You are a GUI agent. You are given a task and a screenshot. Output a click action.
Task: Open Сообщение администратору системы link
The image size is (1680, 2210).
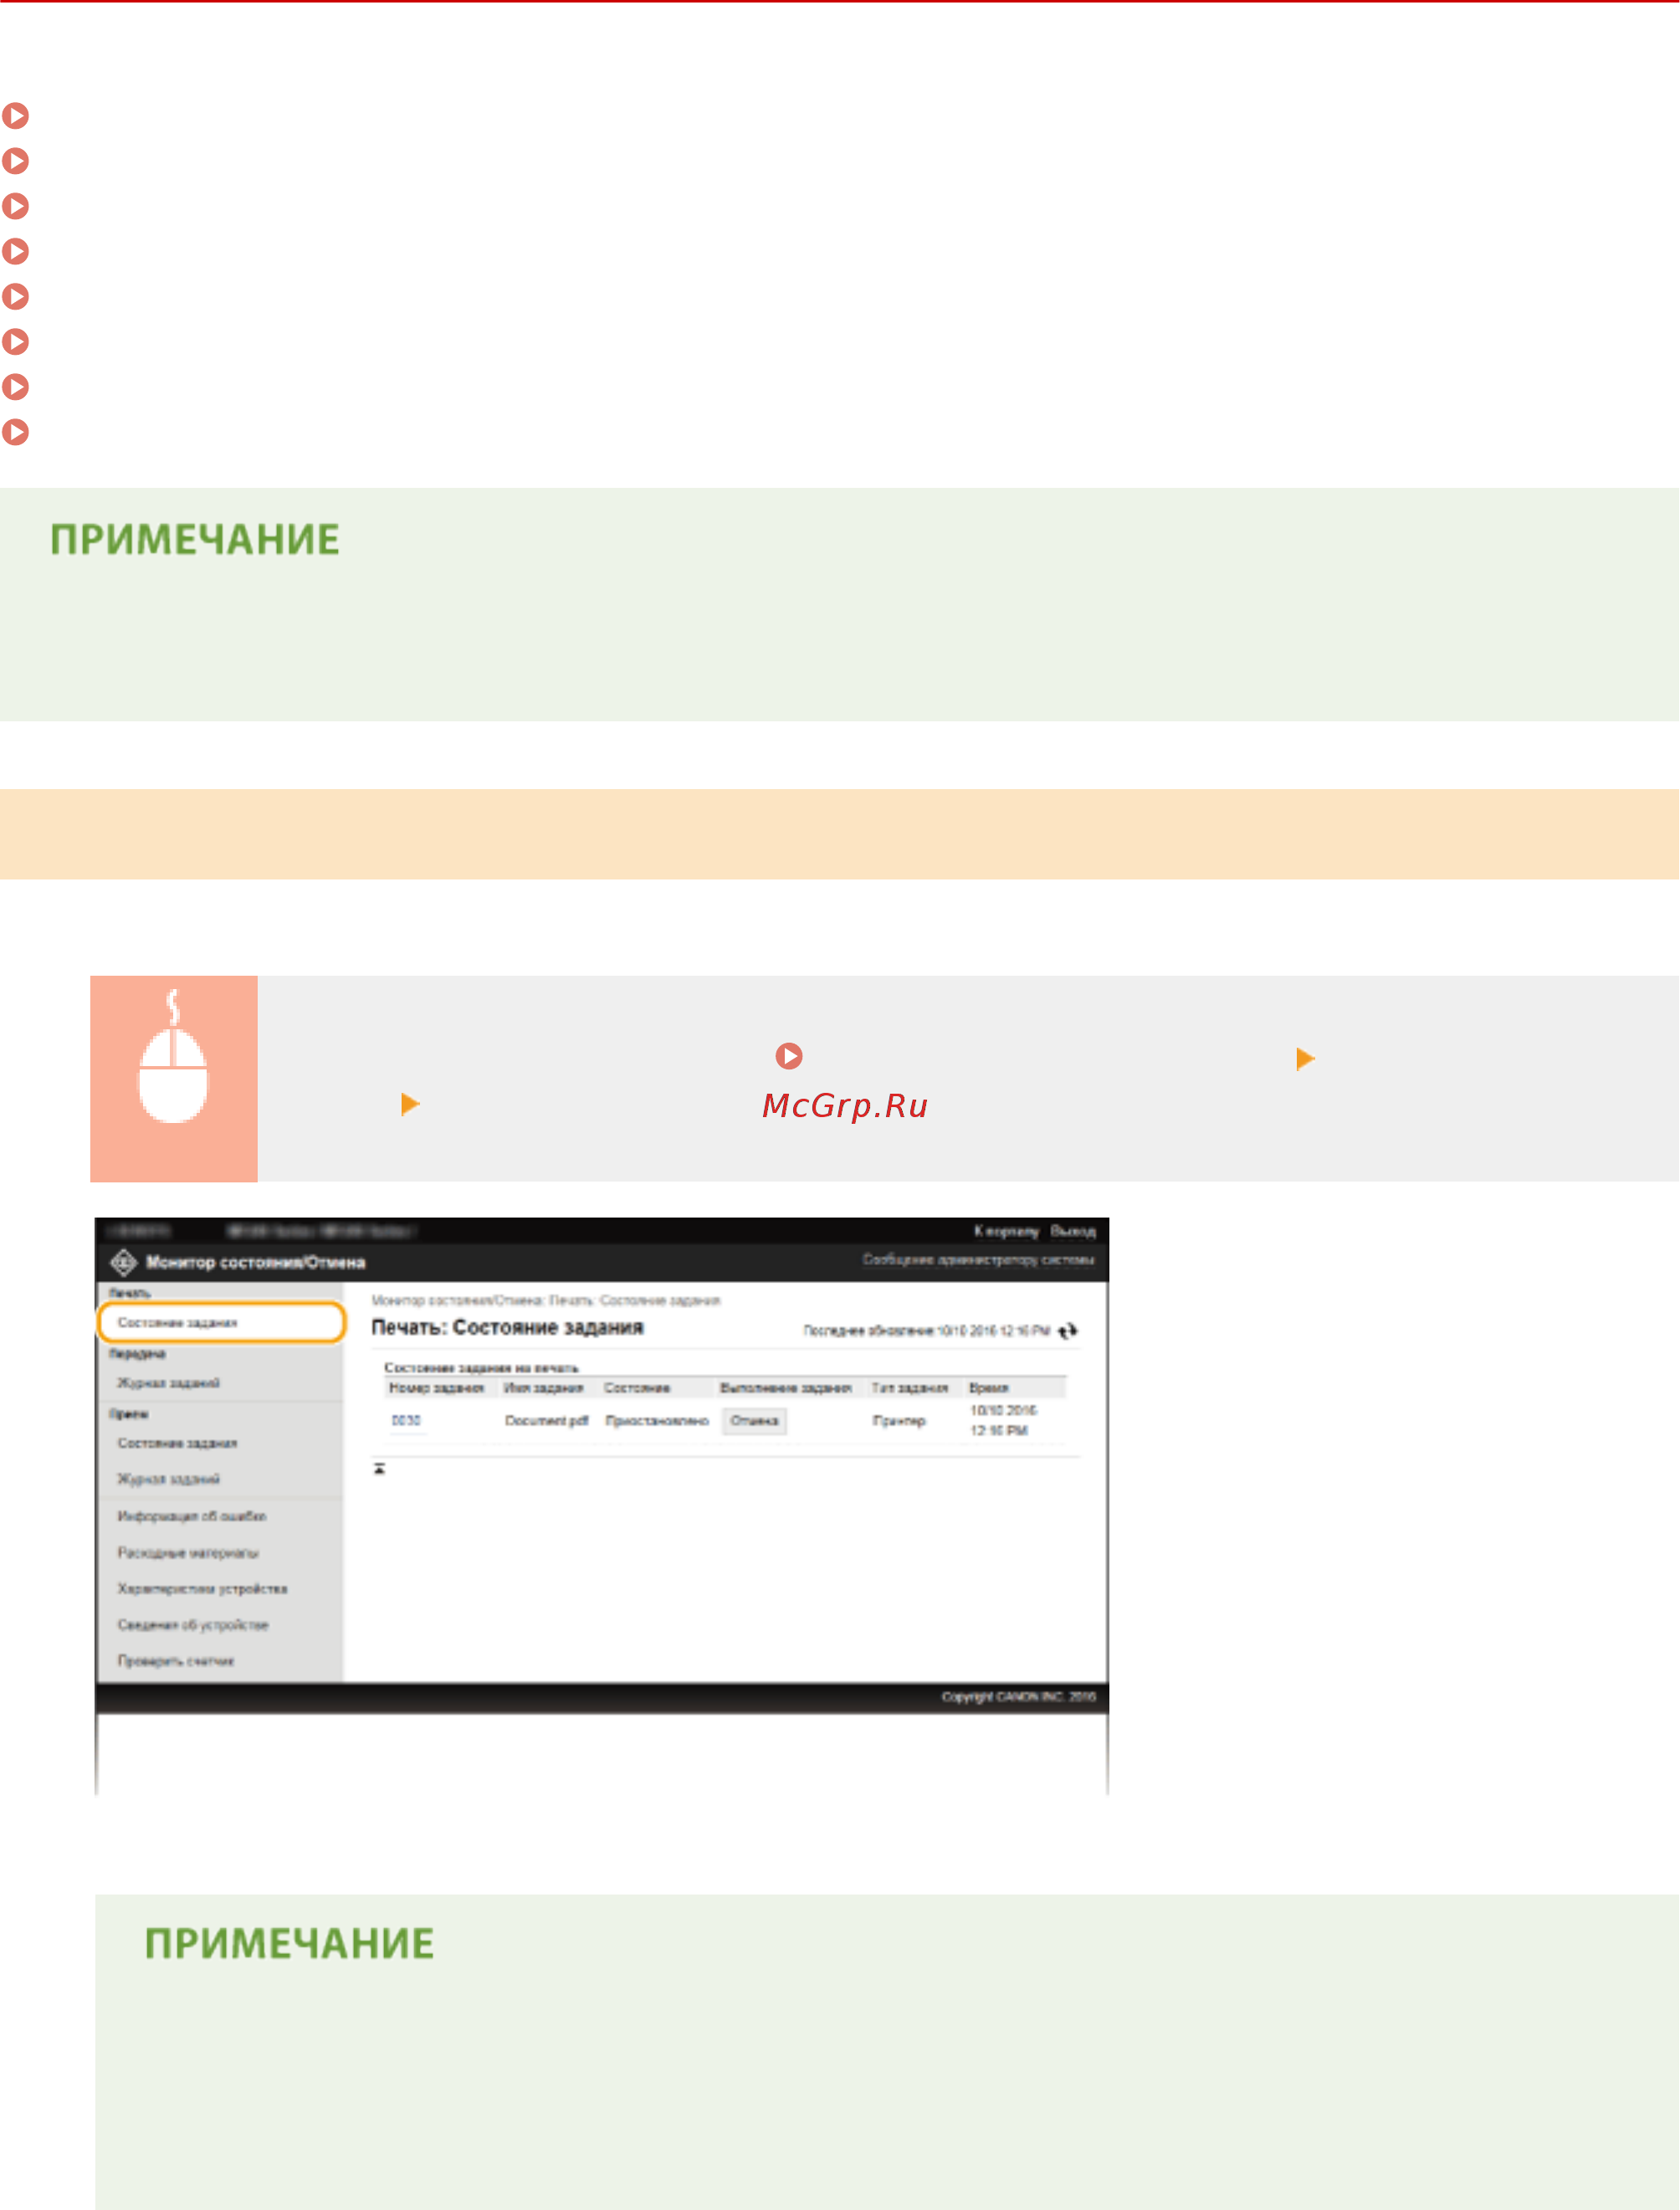(x=978, y=1260)
